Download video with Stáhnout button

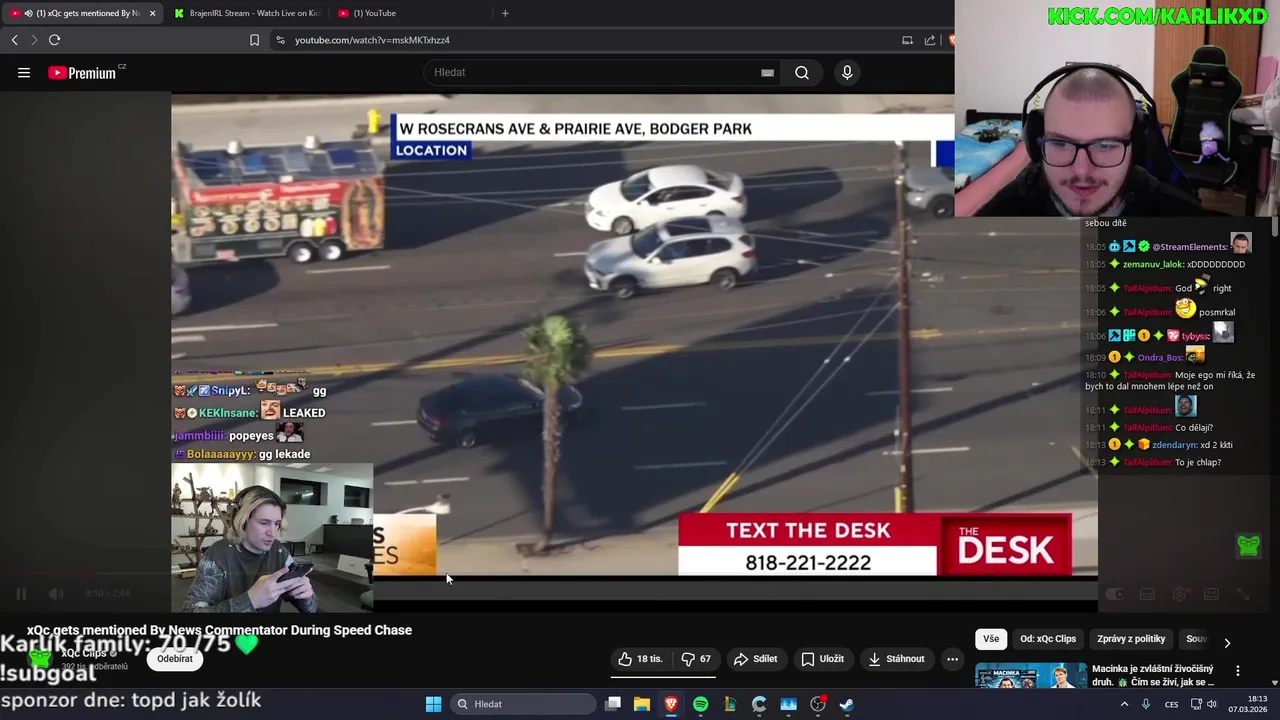coord(897,659)
